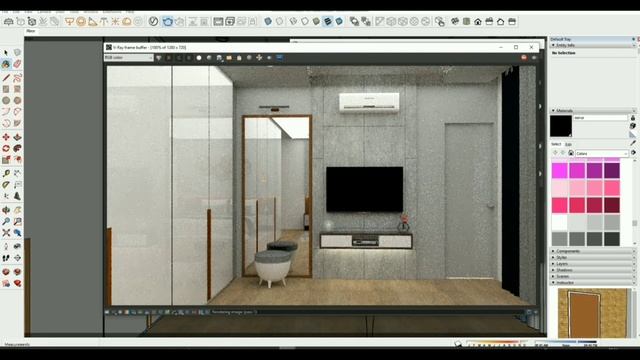
Task: Select the Sample Paint eyedropper in Materials
Action: click(x=633, y=143)
